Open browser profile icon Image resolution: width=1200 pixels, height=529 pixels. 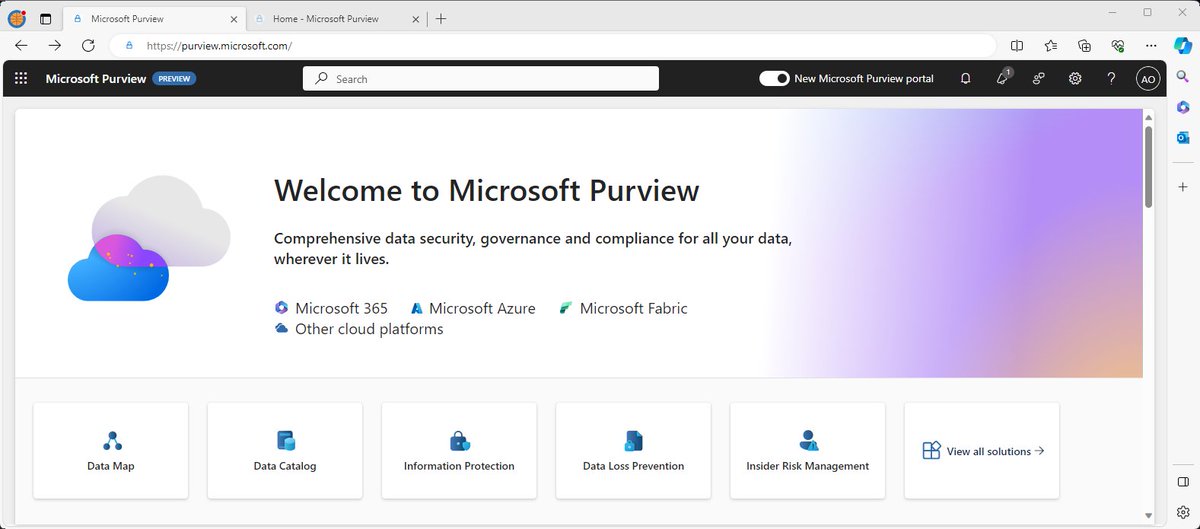coord(17,17)
